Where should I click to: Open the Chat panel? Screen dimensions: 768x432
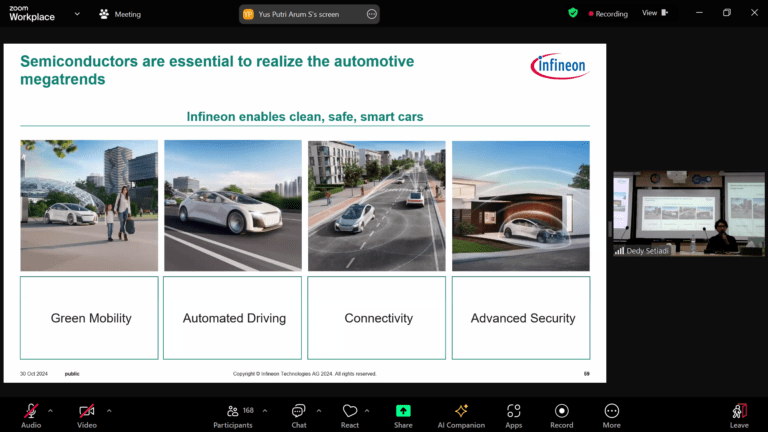(298, 411)
